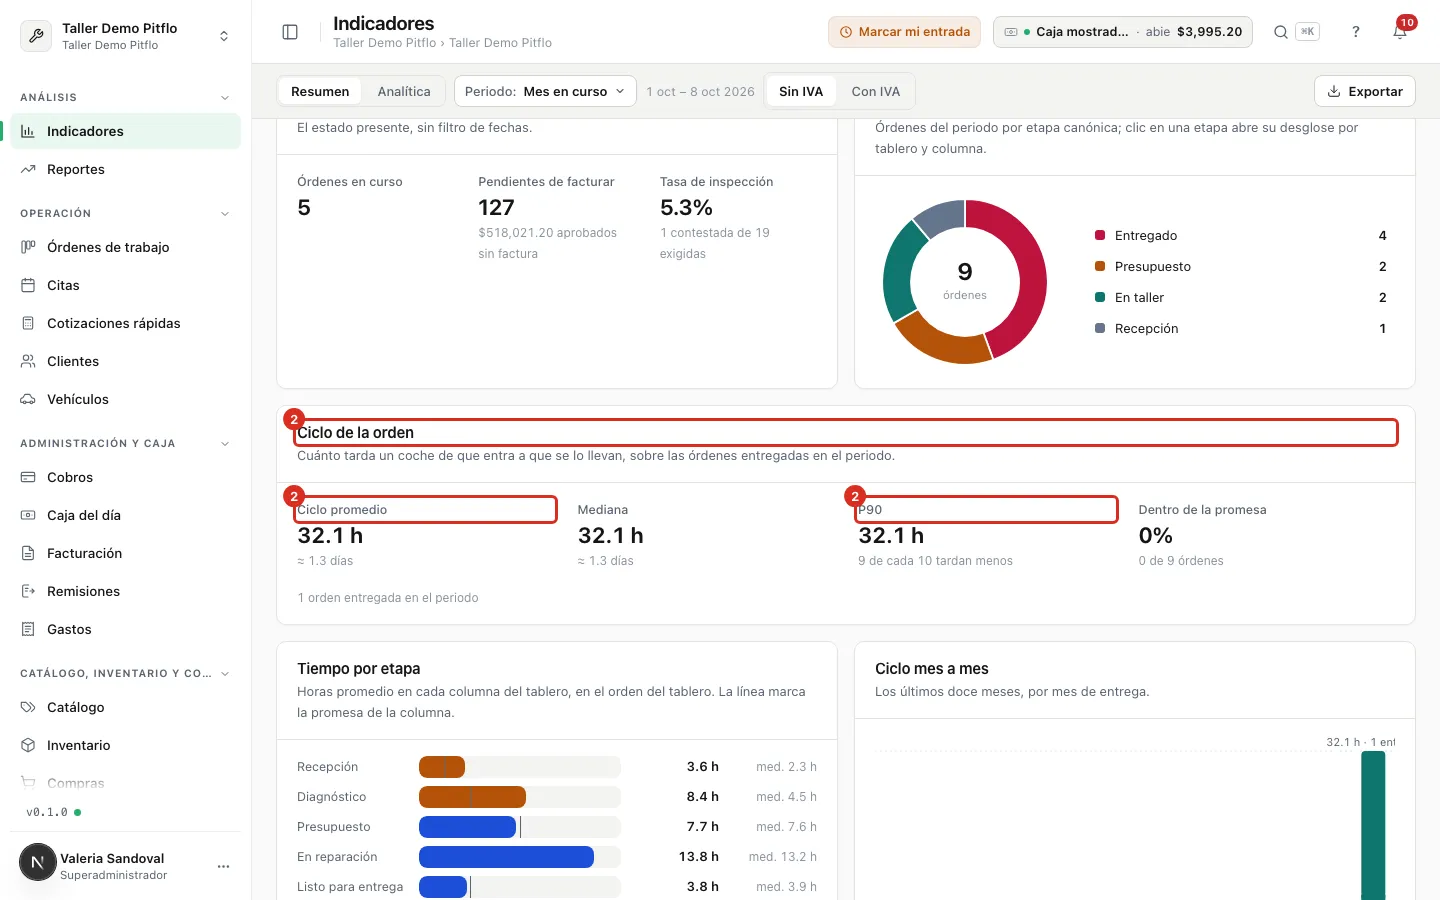Viewport: 1440px width, 900px height.
Task: Click the Remisiones exit-arrow icon
Action: 28,591
